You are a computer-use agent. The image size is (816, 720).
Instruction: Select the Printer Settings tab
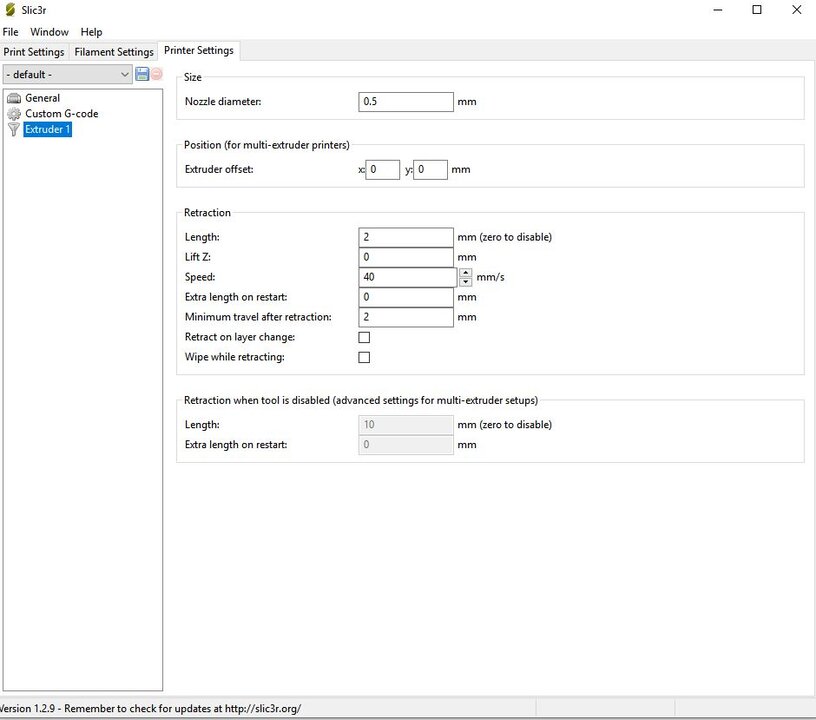[x=199, y=50]
